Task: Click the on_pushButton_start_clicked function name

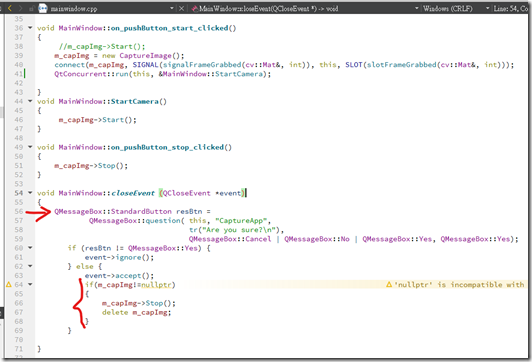Action: tap(170, 28)
